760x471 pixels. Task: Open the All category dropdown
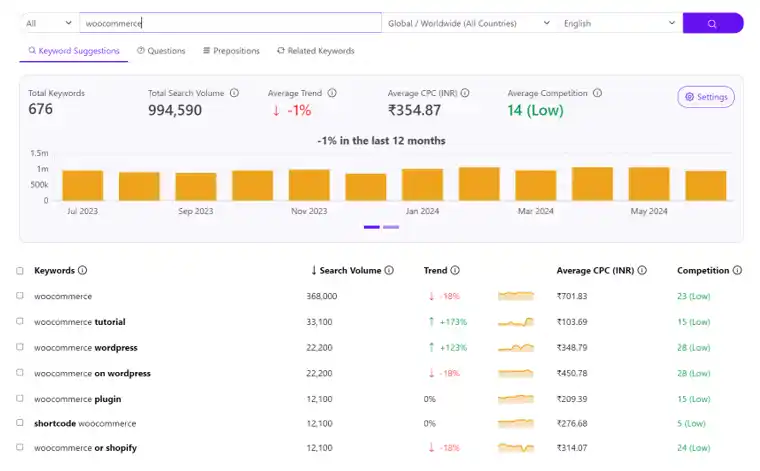point(48,23)
